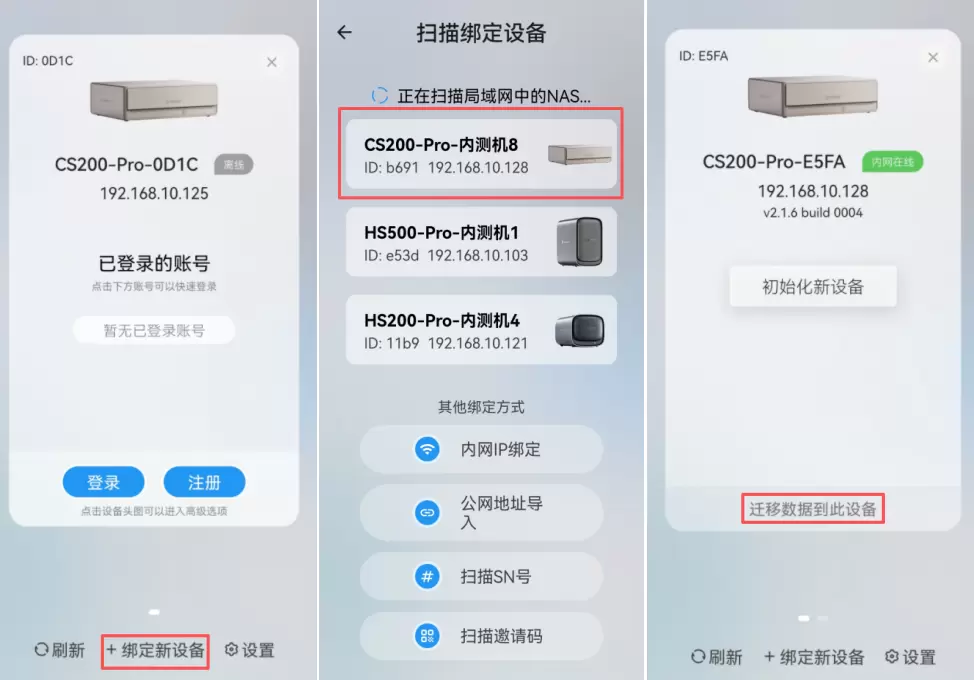Tap the CS200-Pro-0D1C device image
Viewport: 974px width, 680px height.
(x=154, y=99)
